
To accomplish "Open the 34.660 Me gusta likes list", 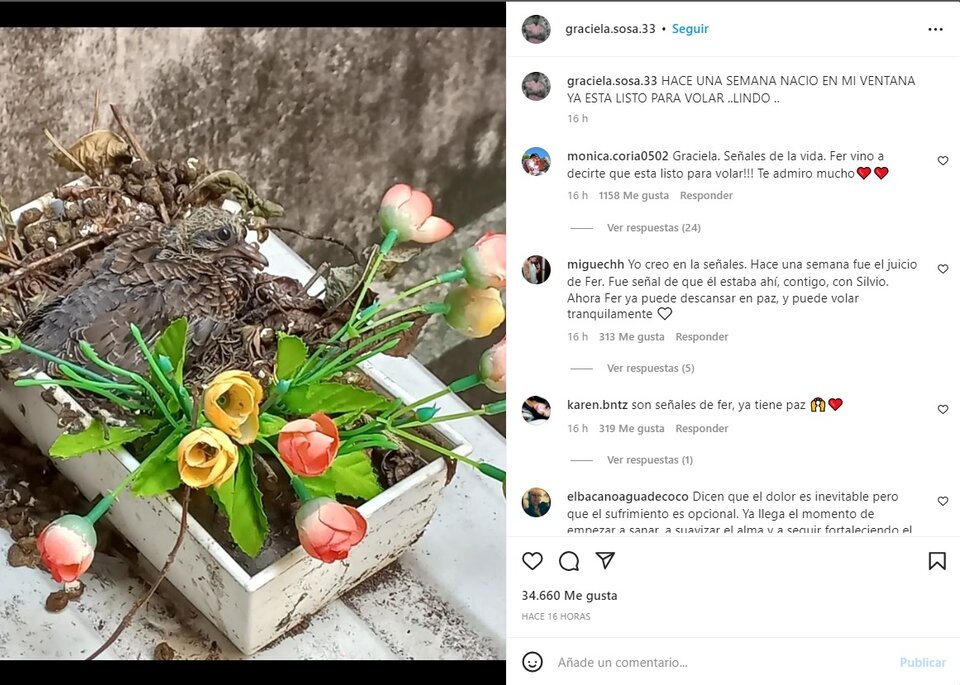I will point(569,595).
